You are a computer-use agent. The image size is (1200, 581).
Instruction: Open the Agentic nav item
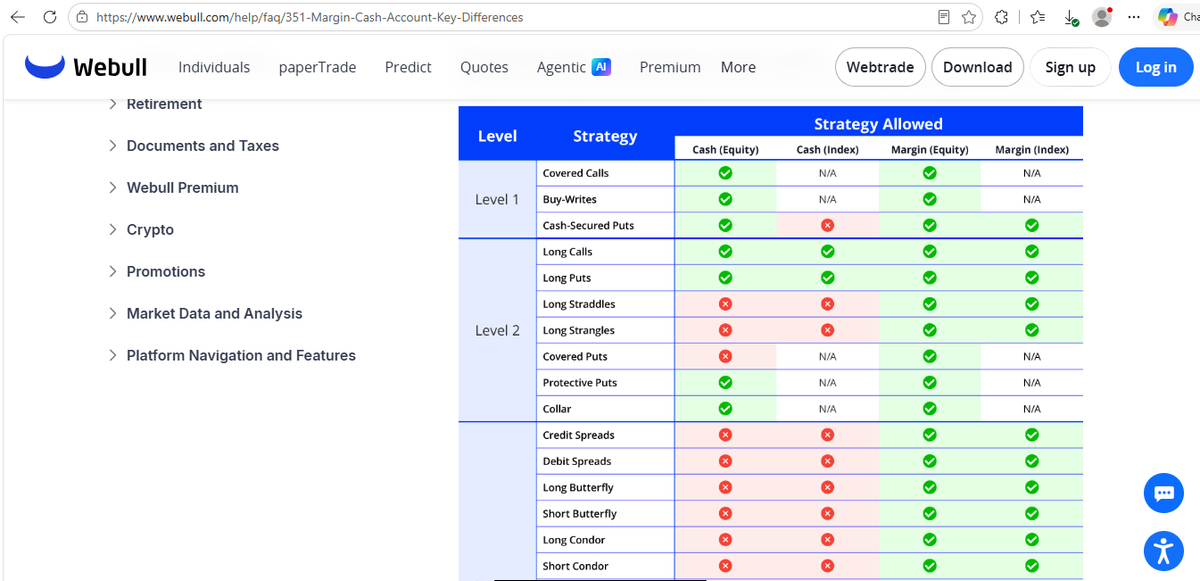(561, 67)
